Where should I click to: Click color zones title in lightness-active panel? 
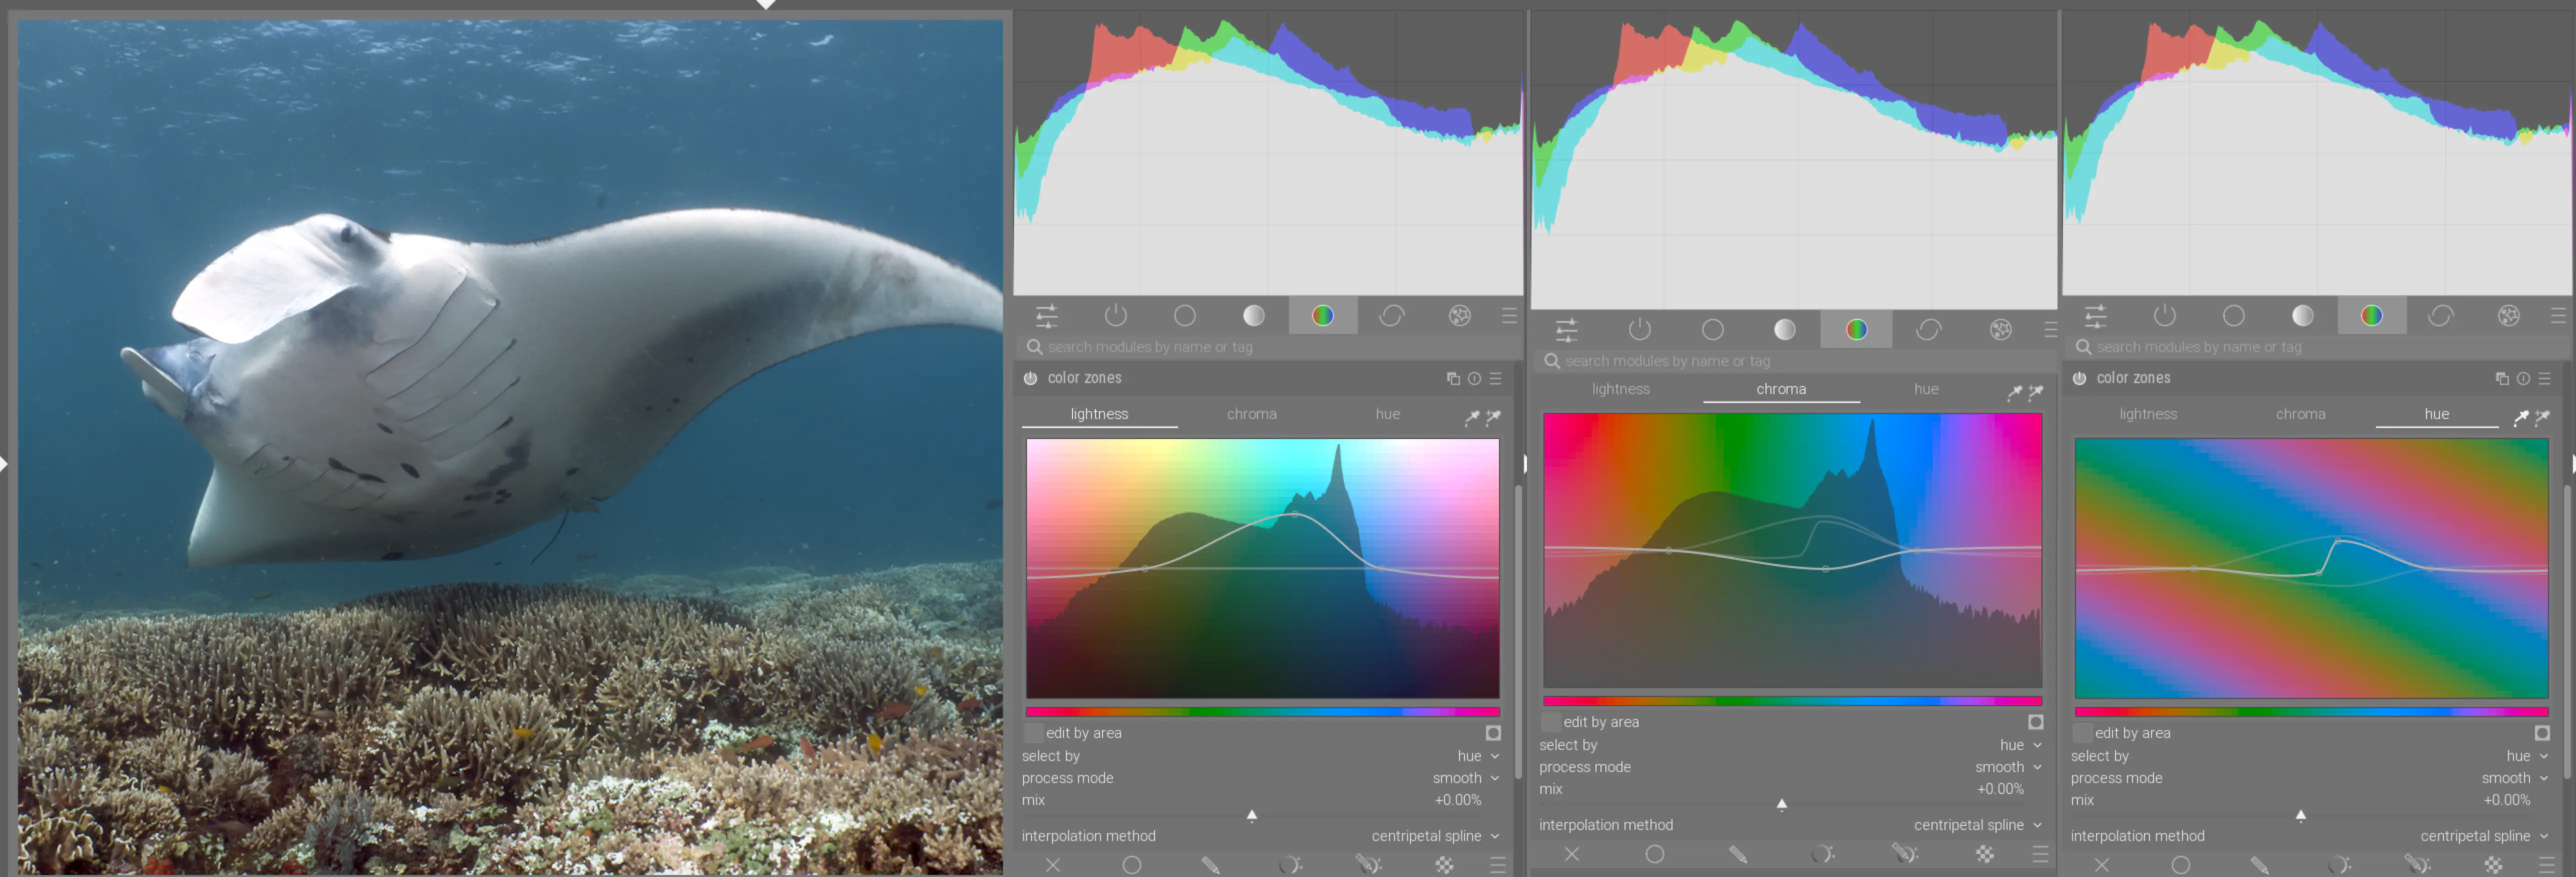tap(1085, 378)
